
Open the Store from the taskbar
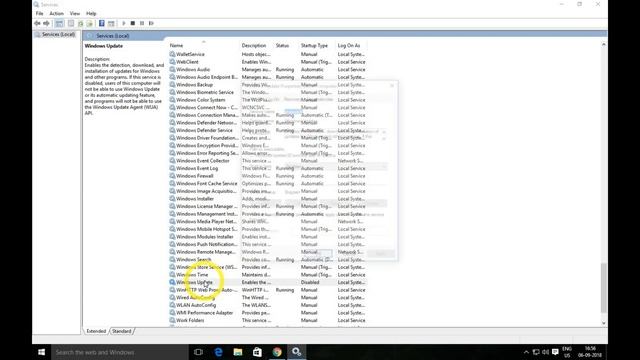pos(257,352)
